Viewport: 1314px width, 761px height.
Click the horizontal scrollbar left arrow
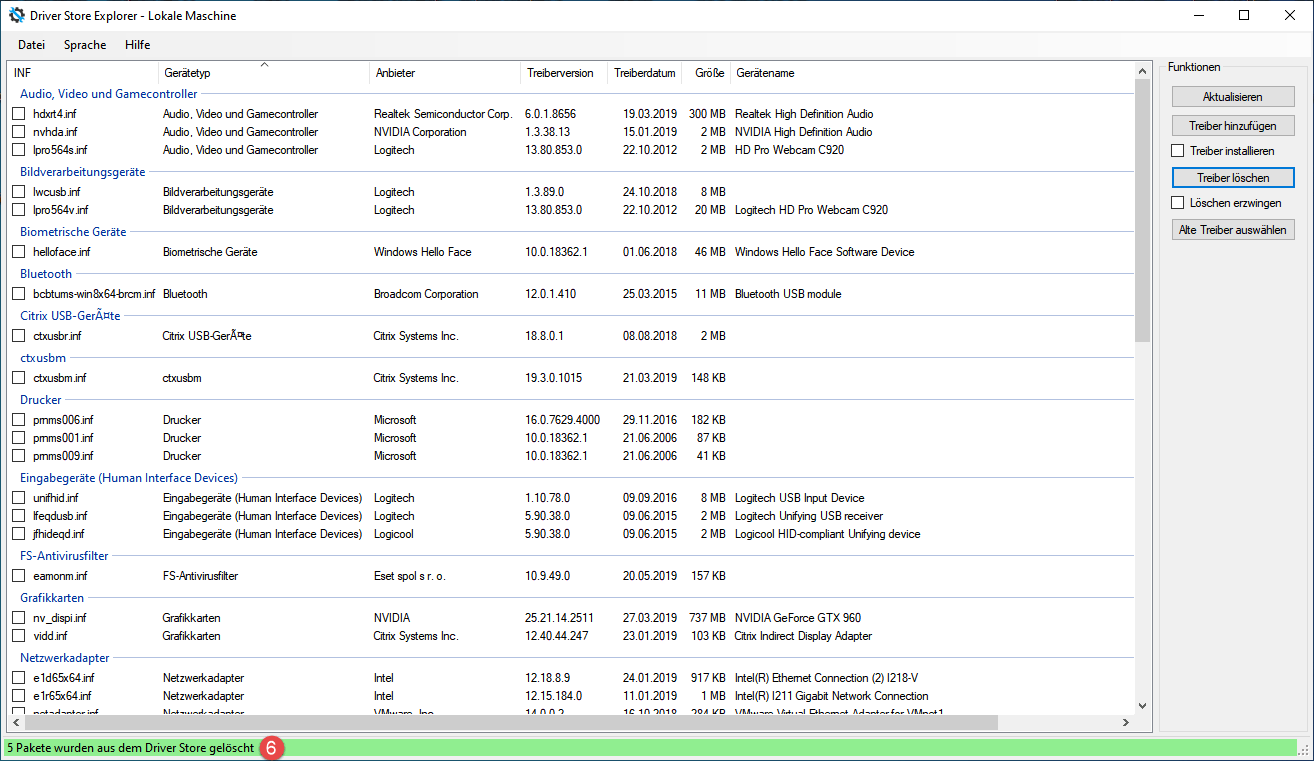click(17, 722)
